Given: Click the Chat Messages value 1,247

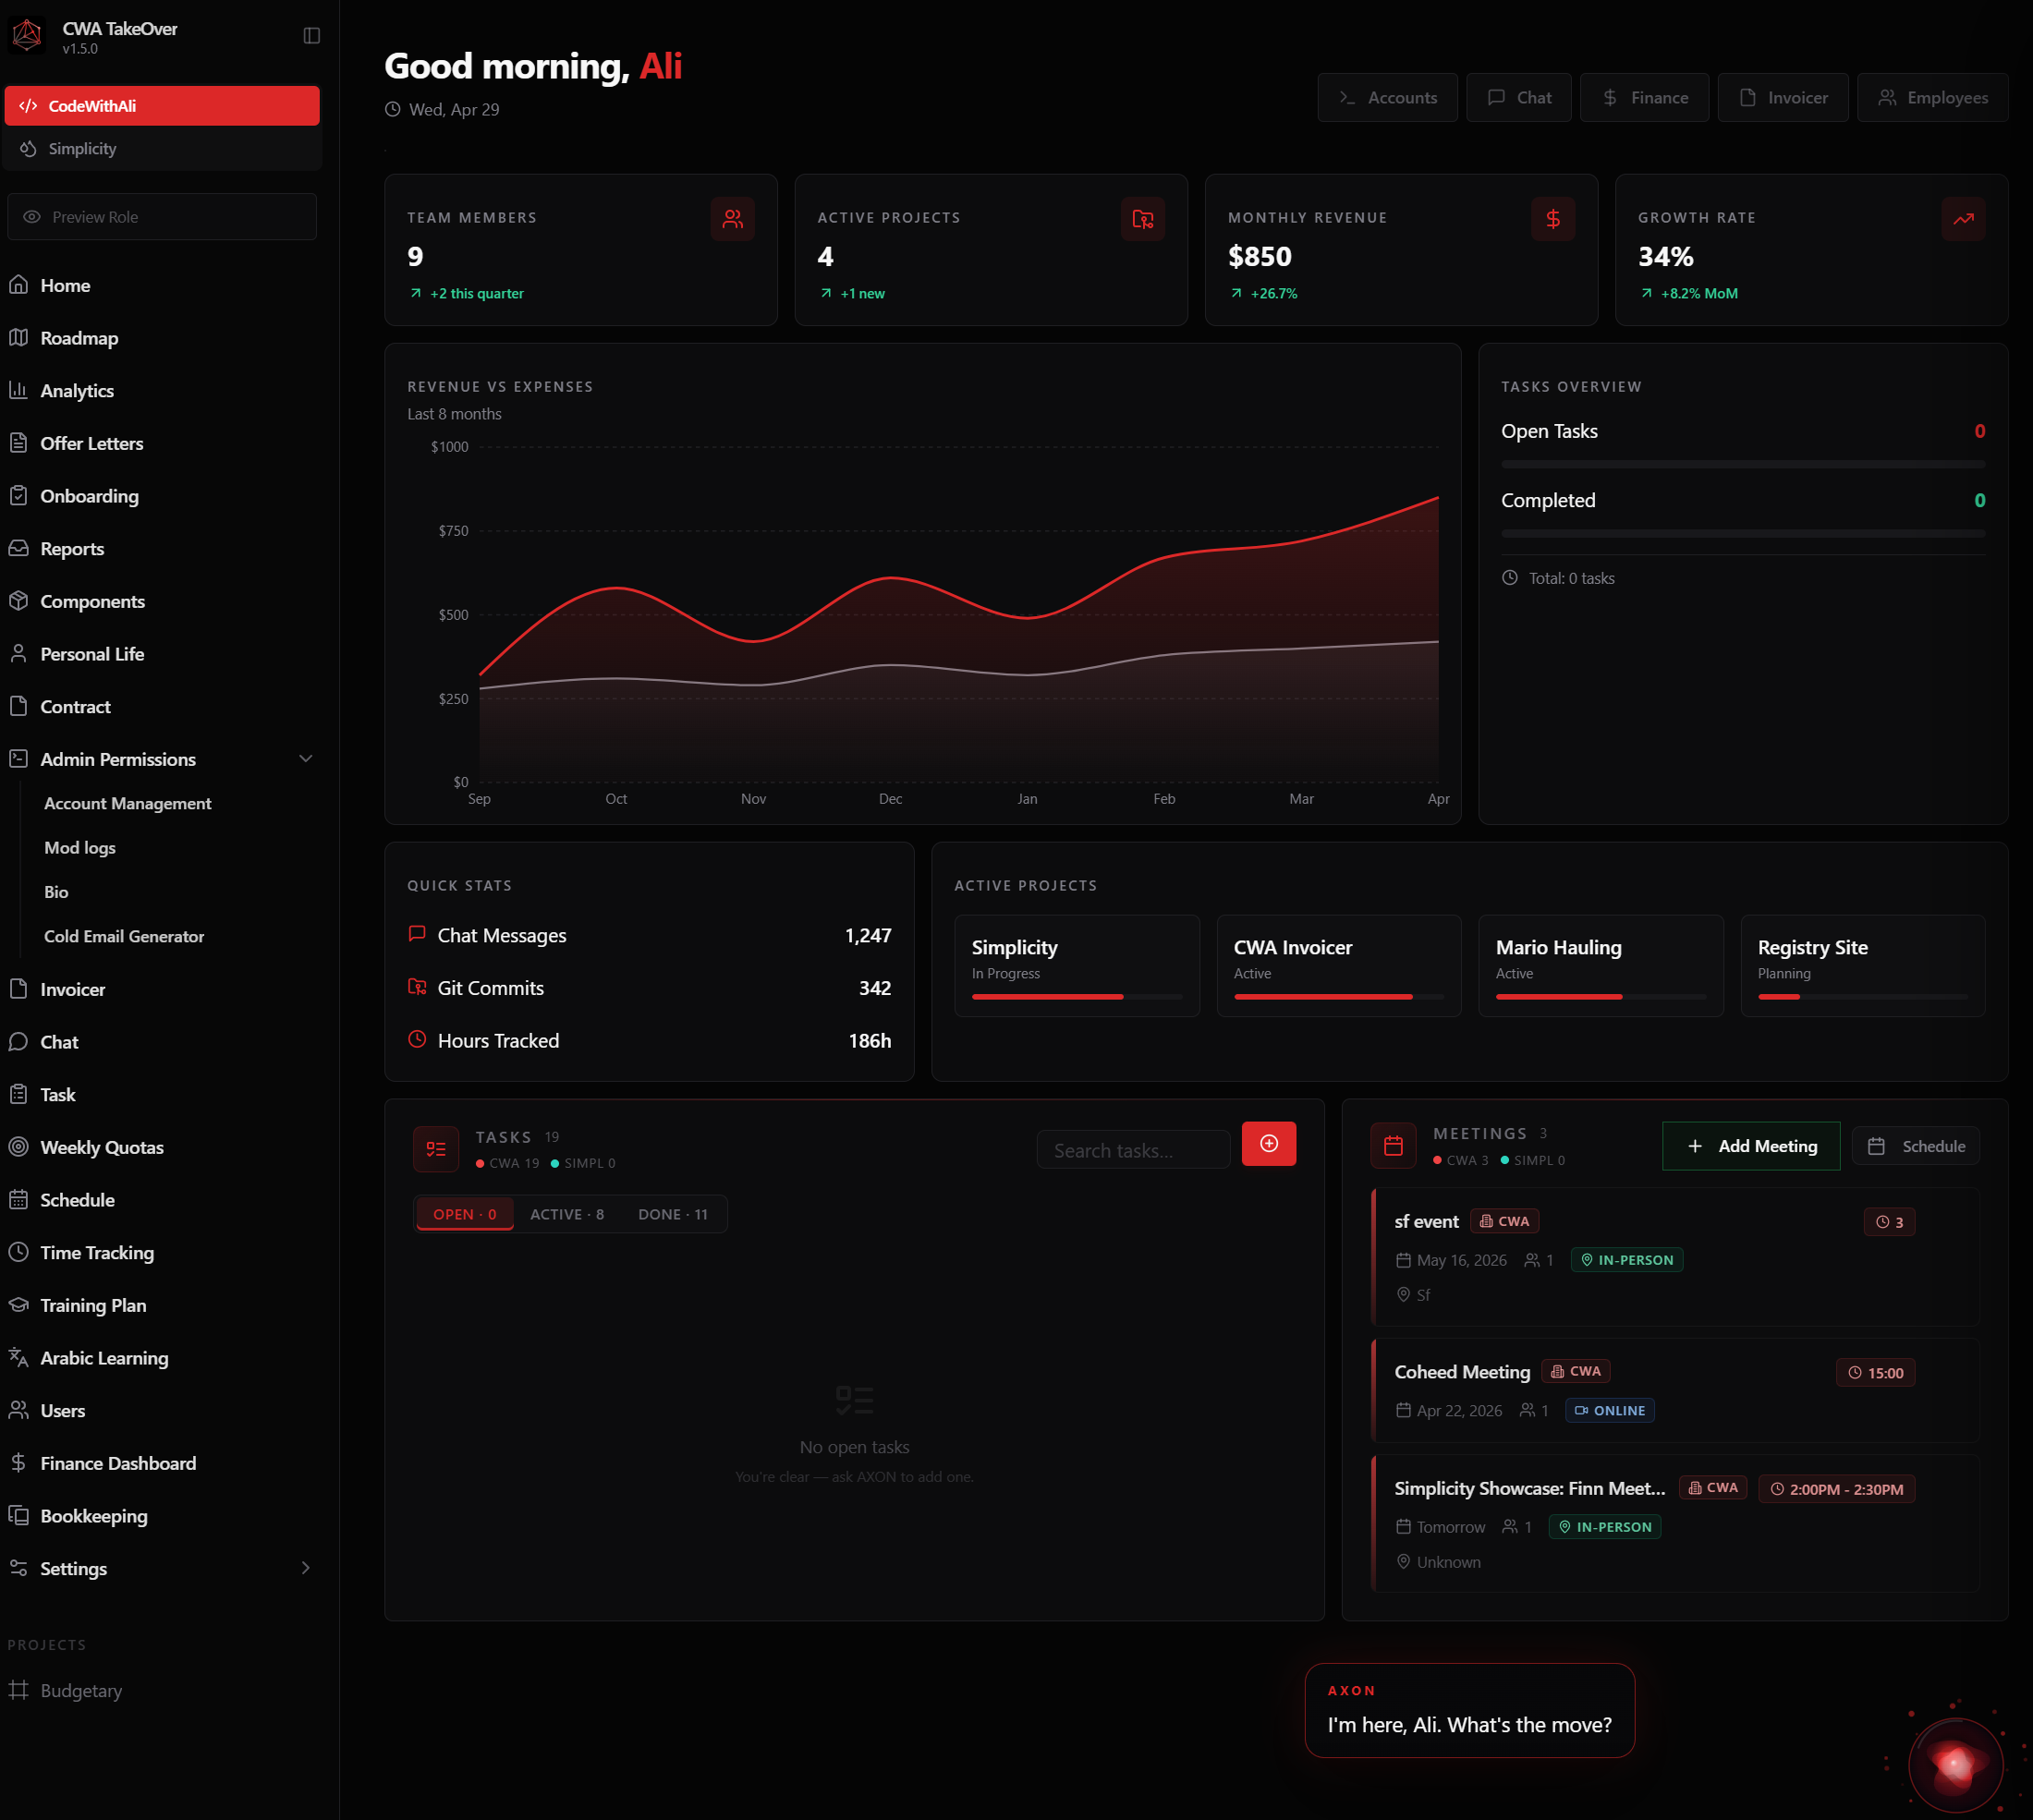Looking at the screenshot, I should [x=868, y=935].
